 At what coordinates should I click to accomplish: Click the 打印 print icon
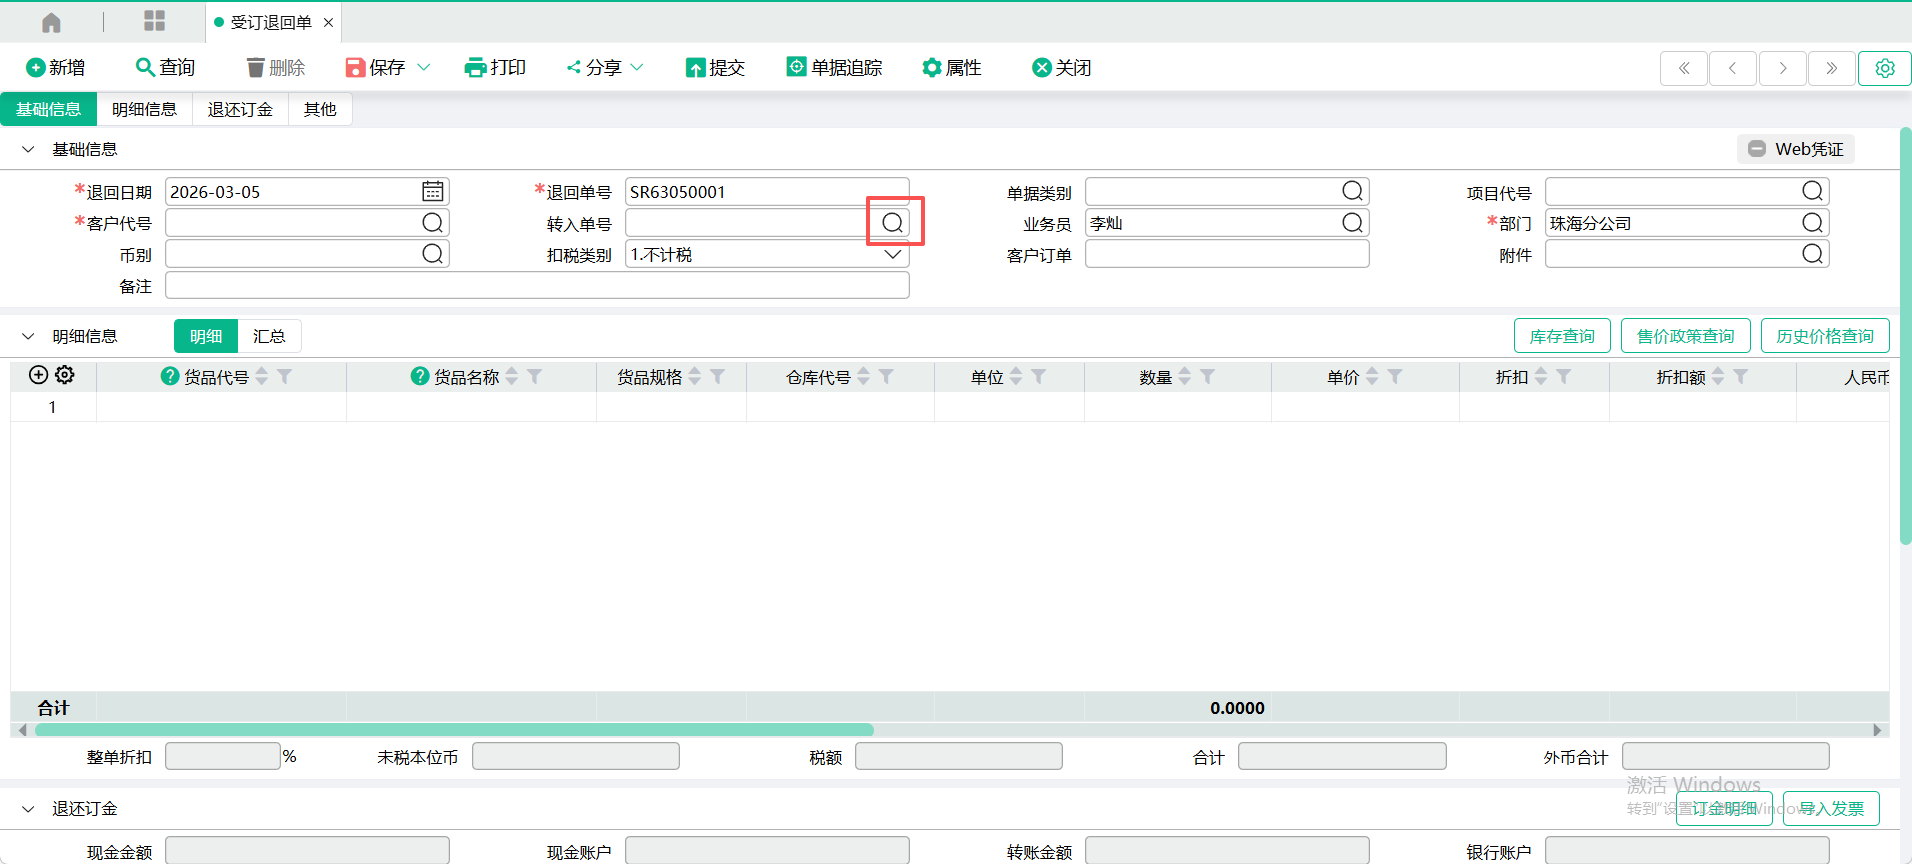click(475, 68)
